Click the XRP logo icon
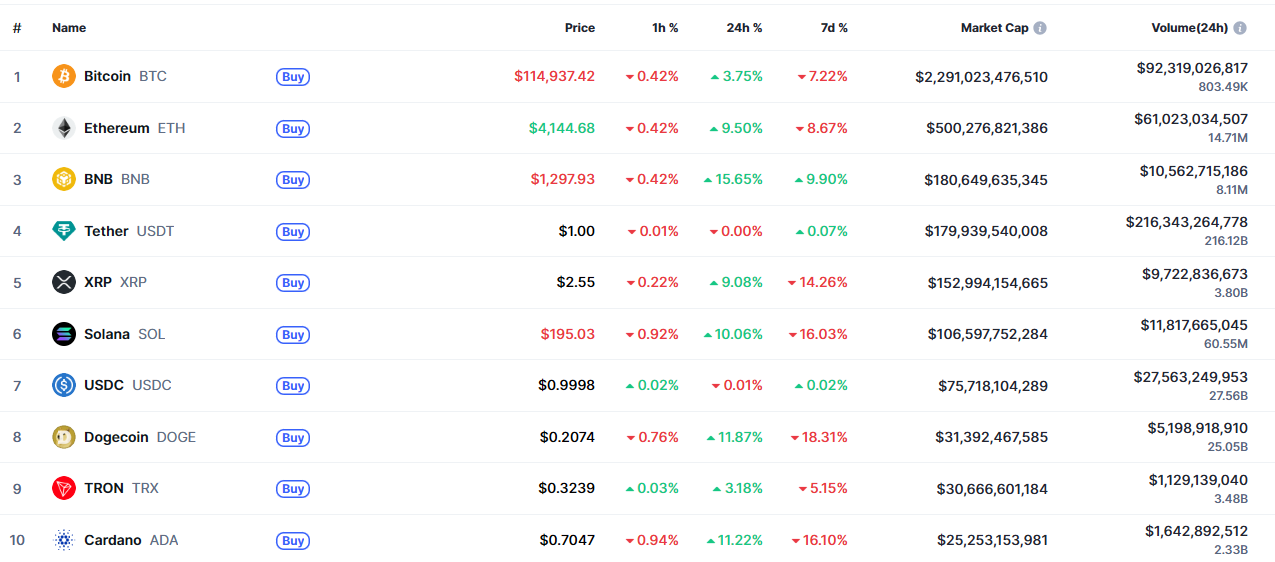The image size is (1275, 562). pos(64,282)
